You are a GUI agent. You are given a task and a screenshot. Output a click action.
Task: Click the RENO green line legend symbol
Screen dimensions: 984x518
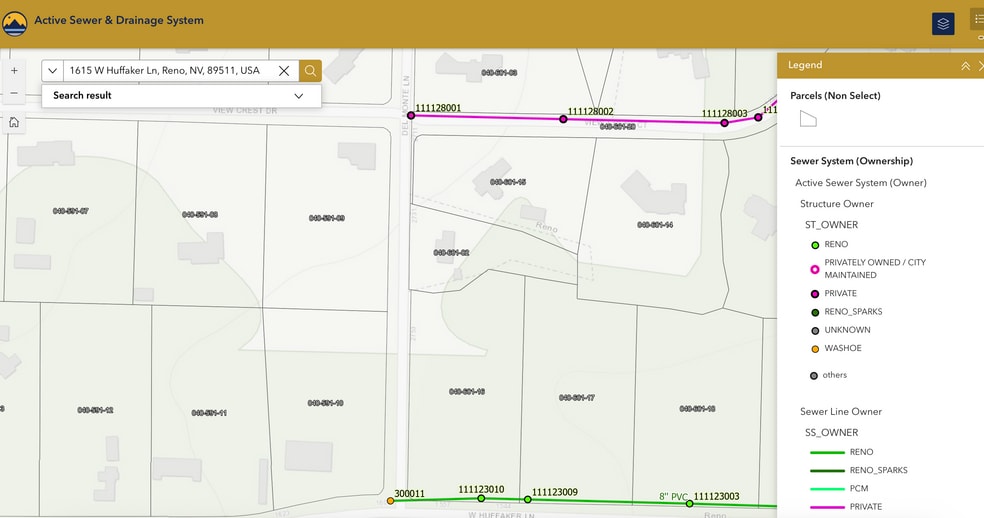pos(827,452)
